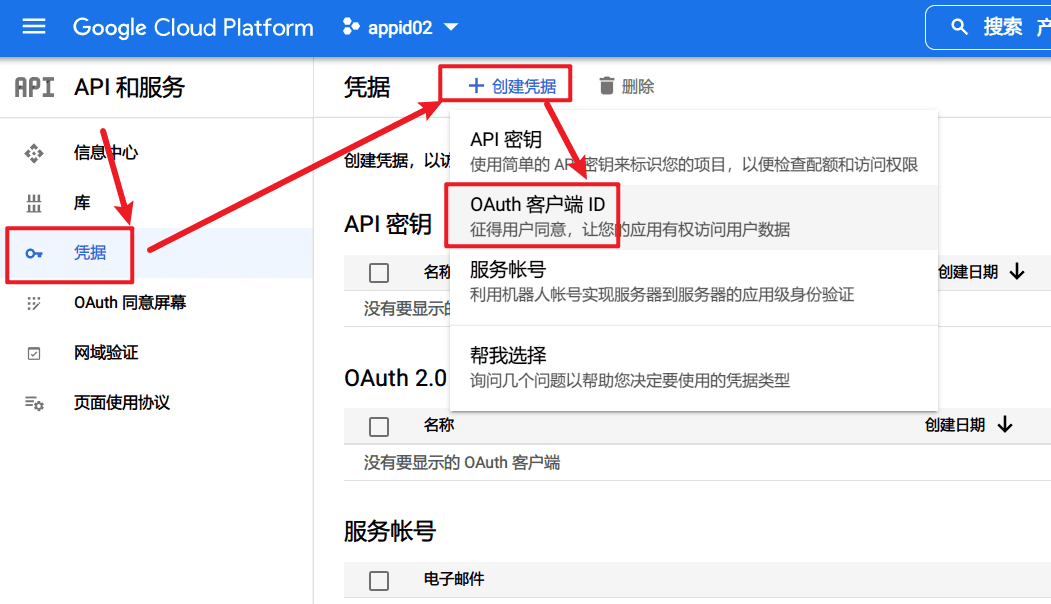The height and width of the screenshot is (604, 1051).
Task: Click the 电子邮件 column header
Action: tap(454, 579)
